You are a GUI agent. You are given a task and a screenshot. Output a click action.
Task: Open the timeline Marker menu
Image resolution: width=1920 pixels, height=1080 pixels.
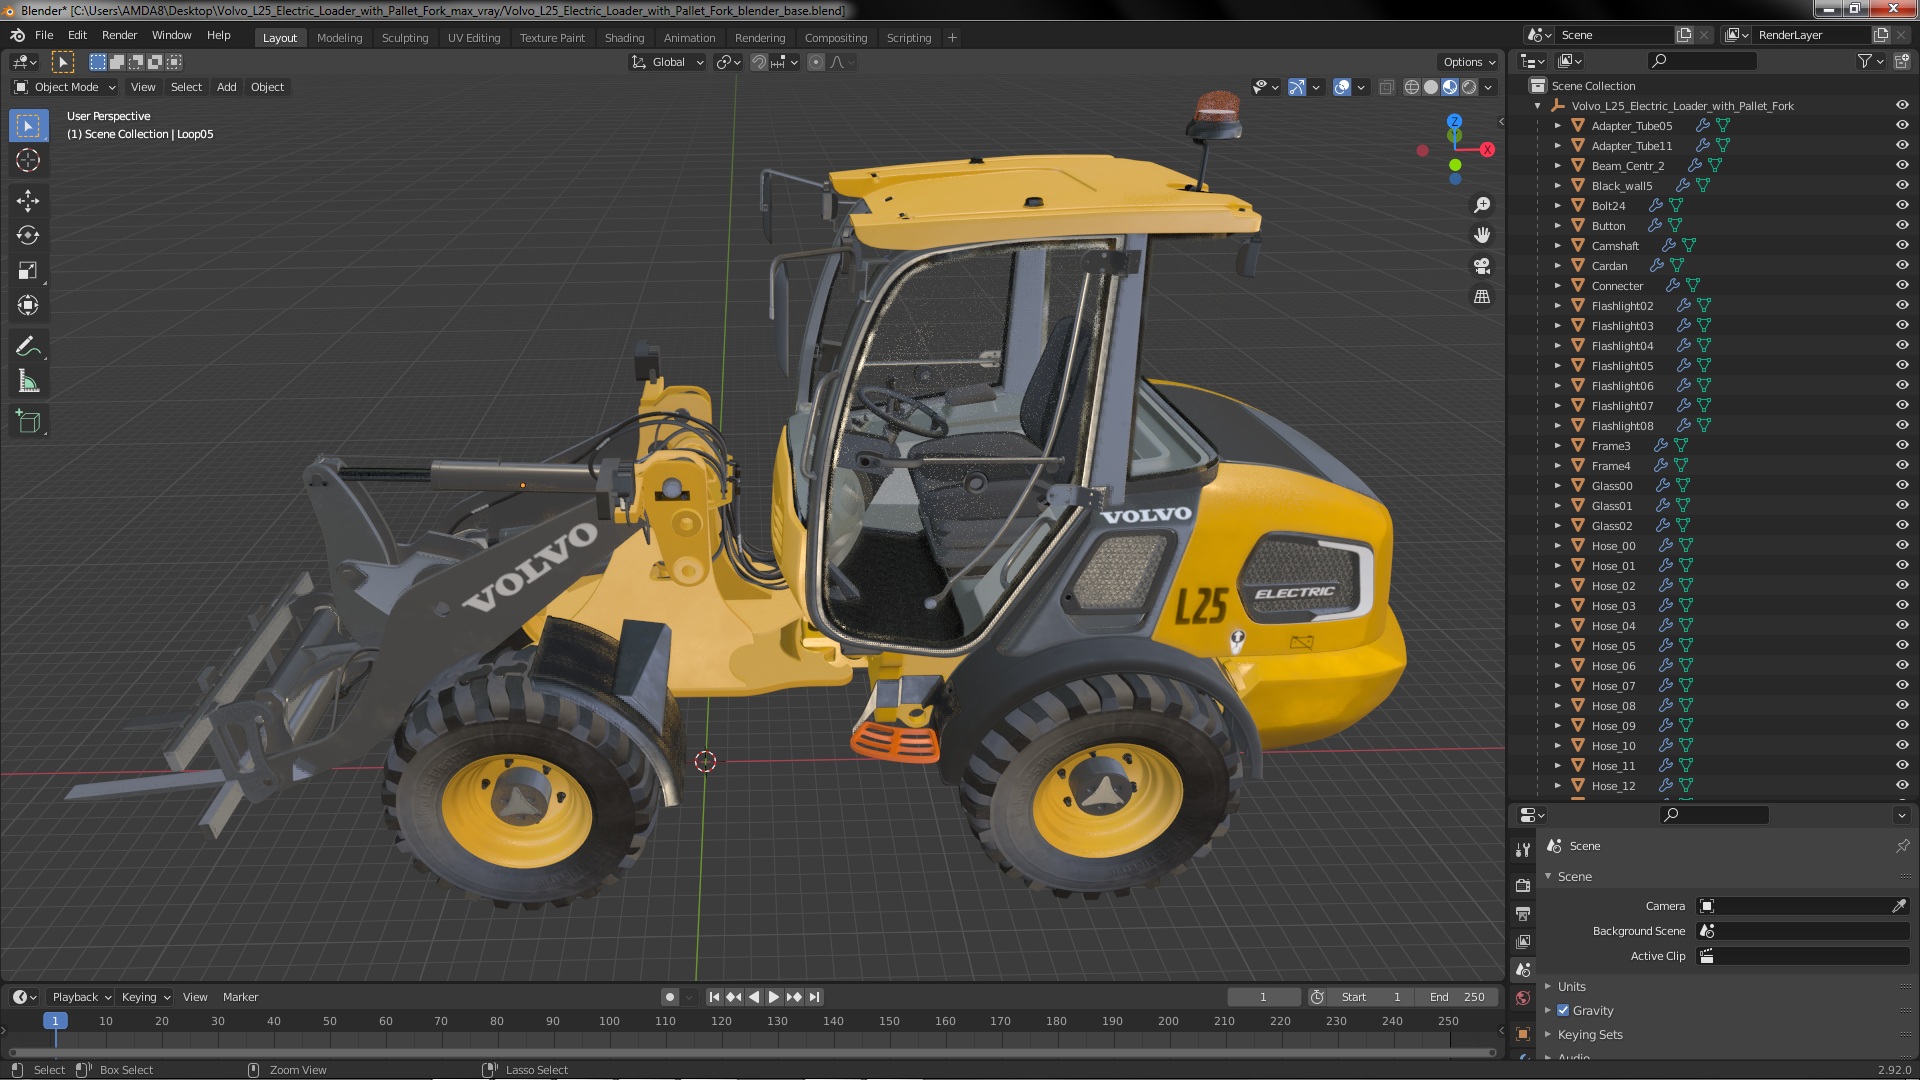pos(240,997)
